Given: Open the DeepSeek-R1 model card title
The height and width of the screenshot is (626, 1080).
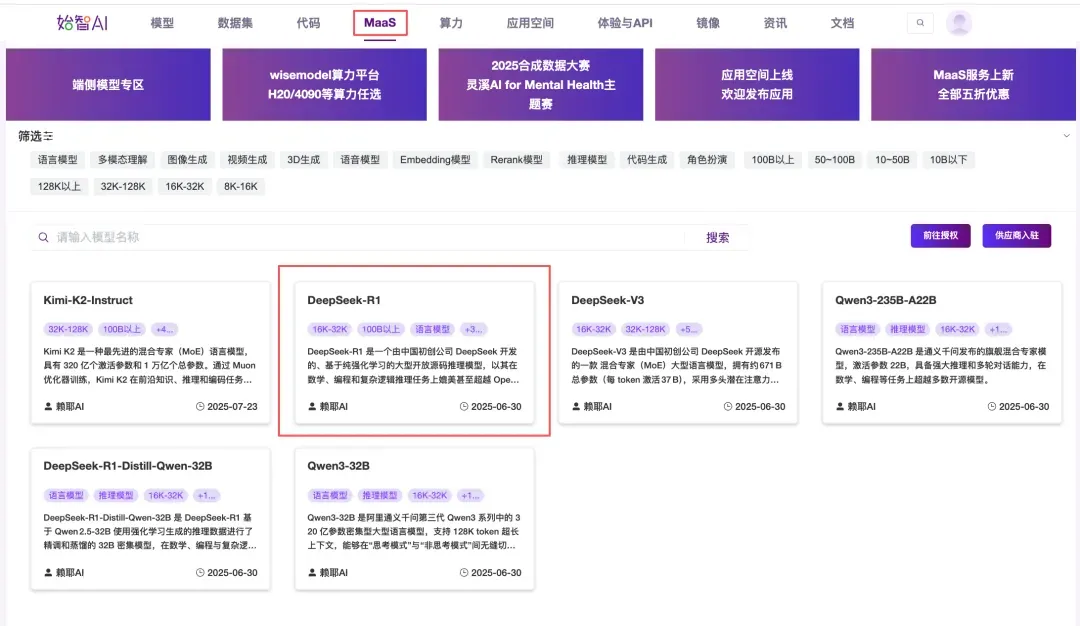Looking at the screenshot, I should (344, 300).
